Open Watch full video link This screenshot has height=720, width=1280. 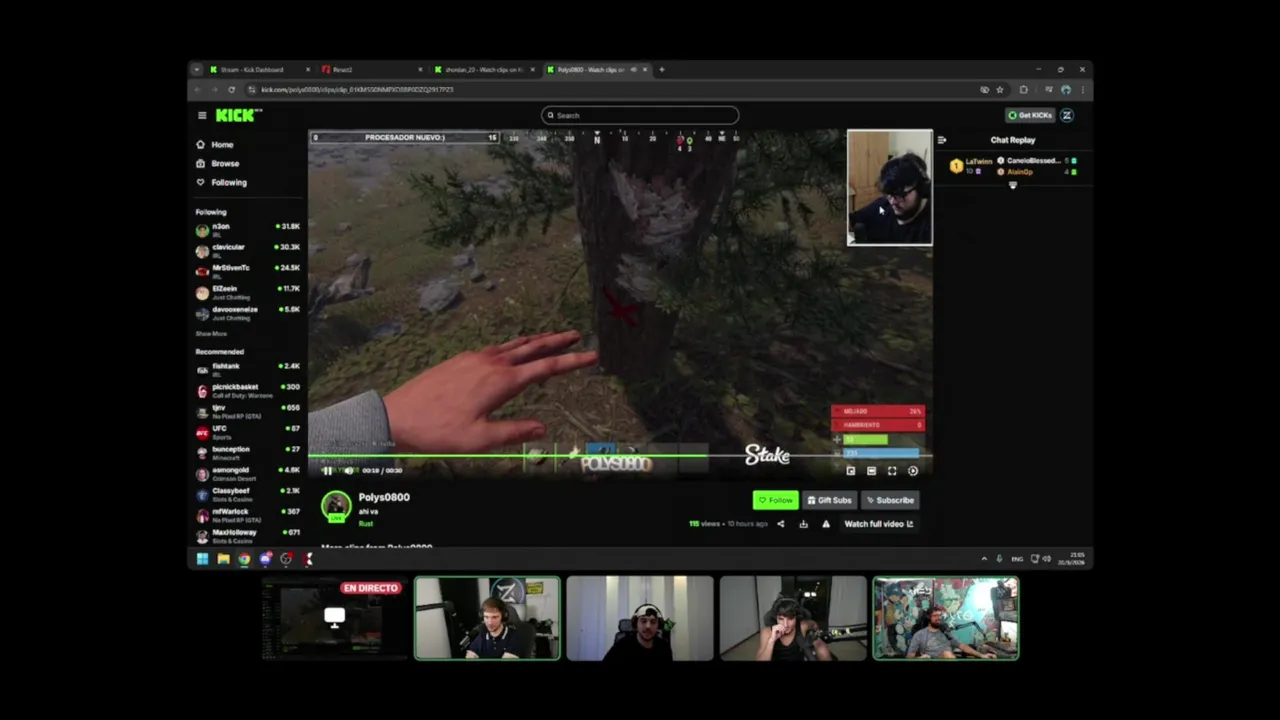pyautogui.click(x=879, y=524)
